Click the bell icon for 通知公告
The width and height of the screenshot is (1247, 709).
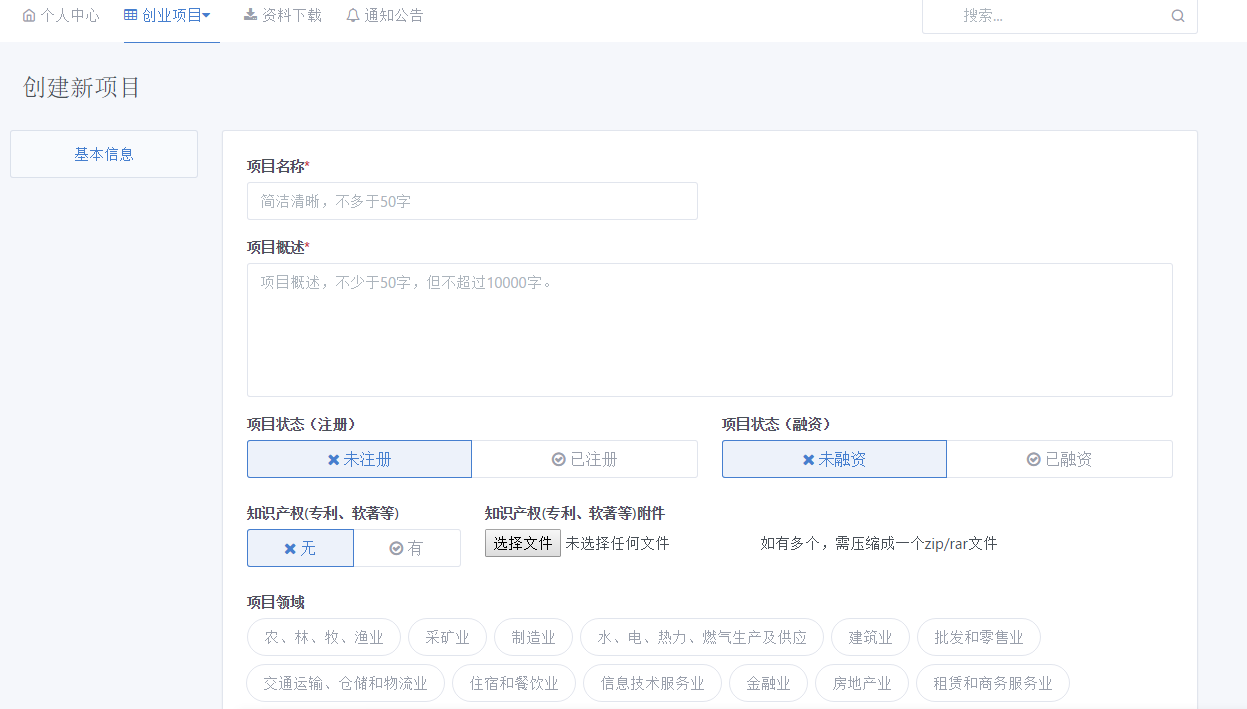[353, 16]
